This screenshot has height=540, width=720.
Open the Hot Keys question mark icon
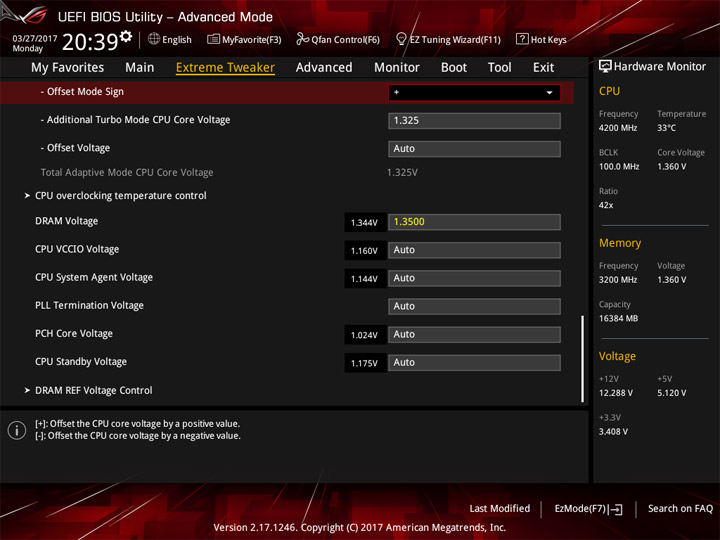(522, 39)
